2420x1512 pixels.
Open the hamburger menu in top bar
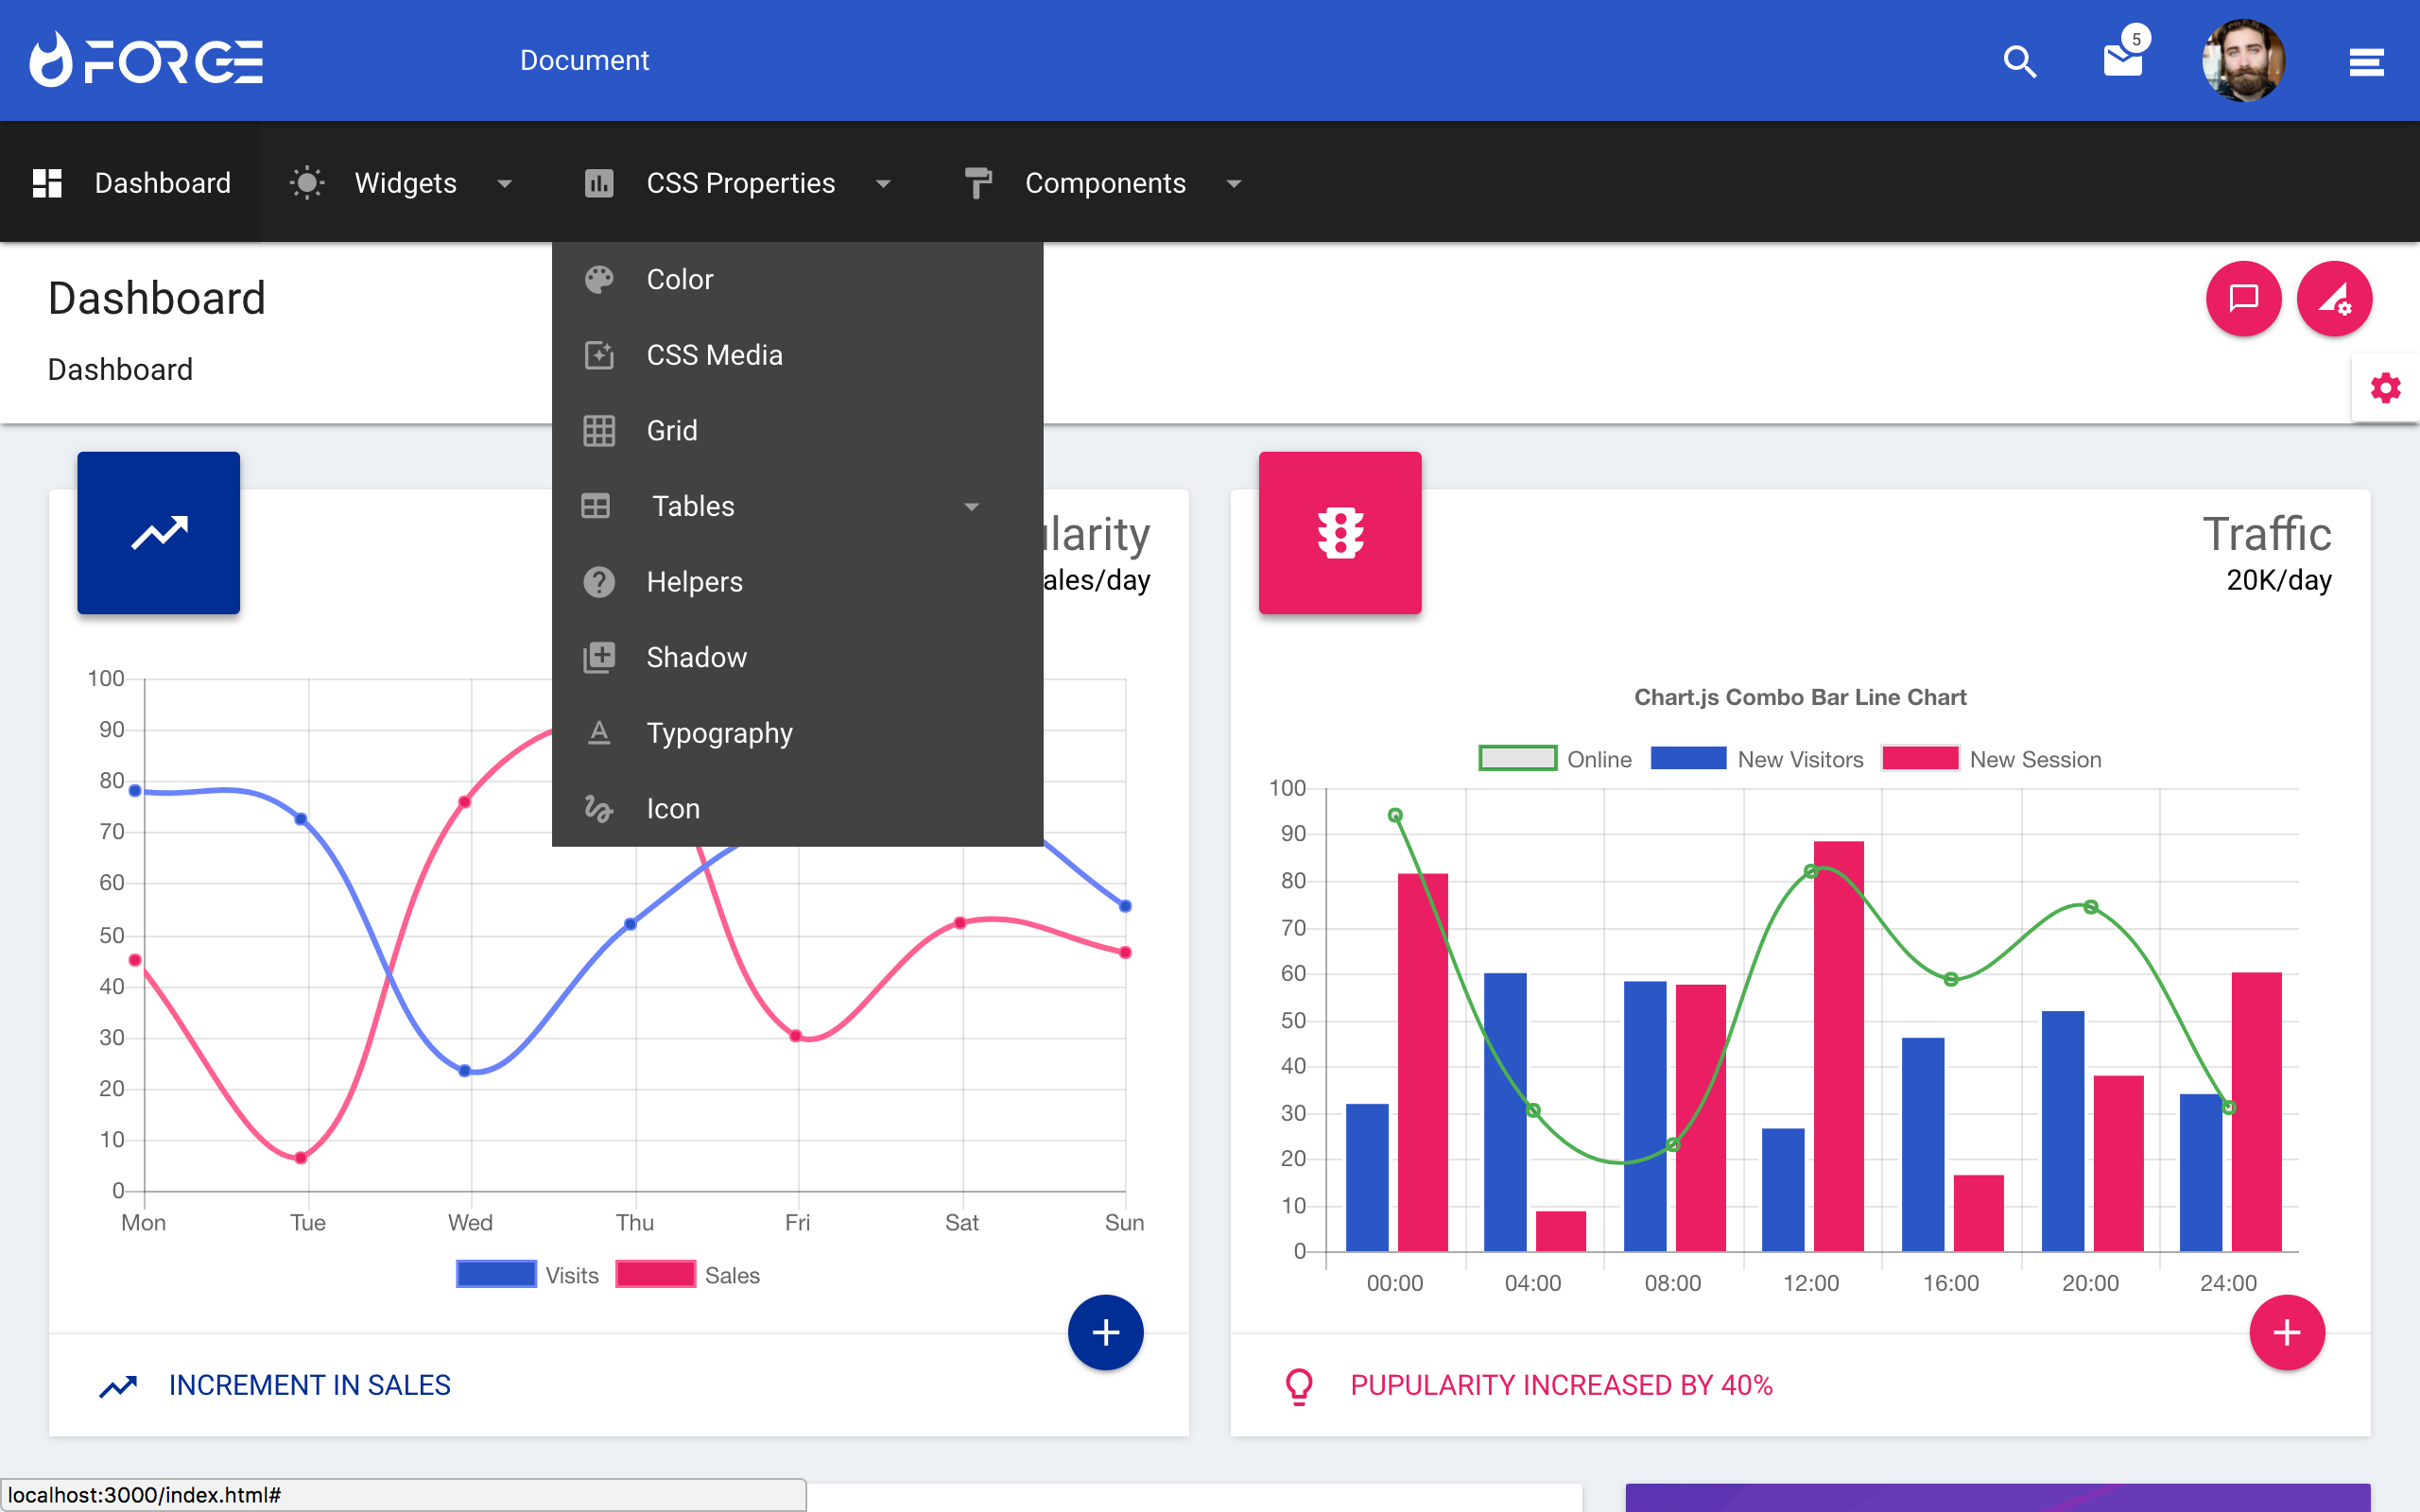coord(2366,62)
